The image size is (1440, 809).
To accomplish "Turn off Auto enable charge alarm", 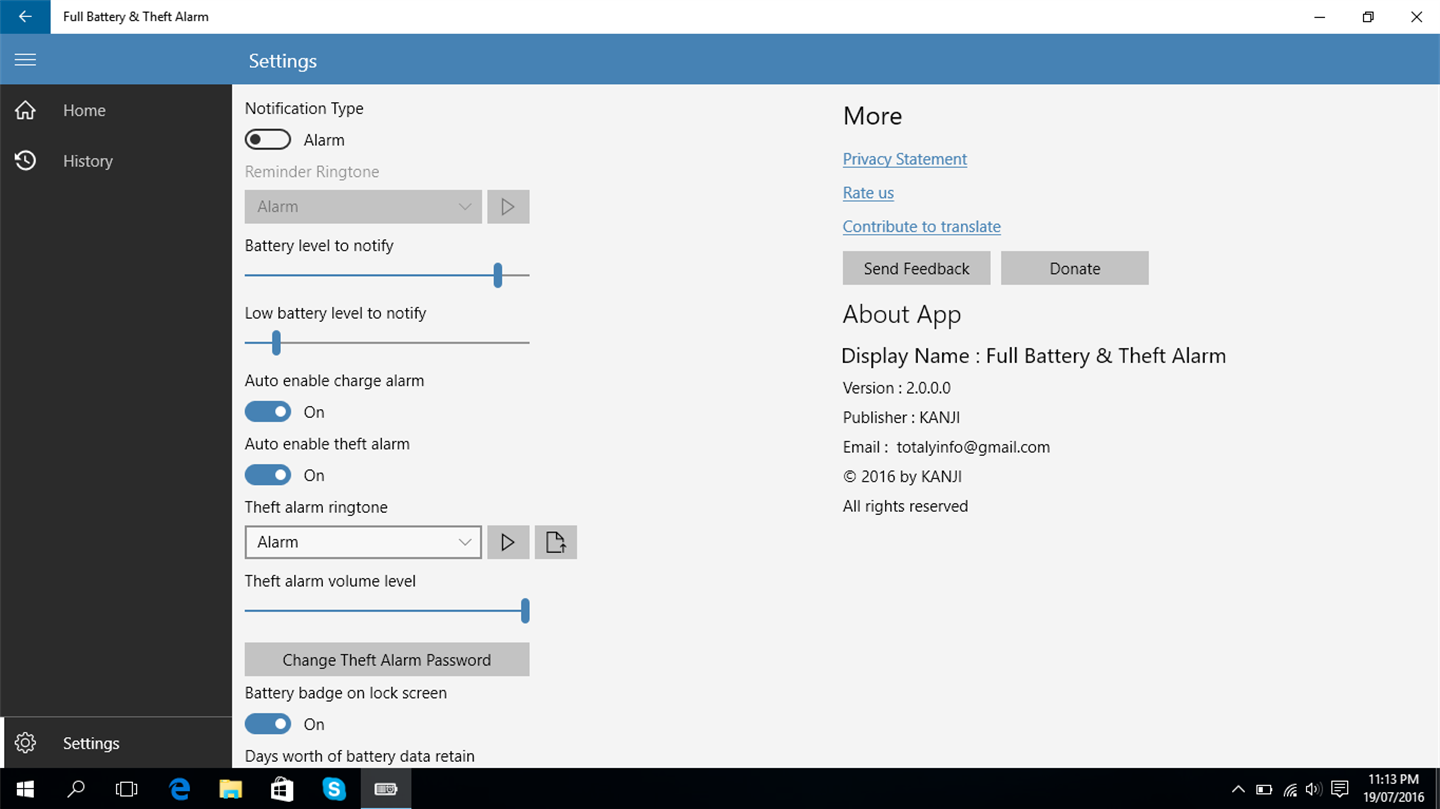I will (x=268, y=412).
